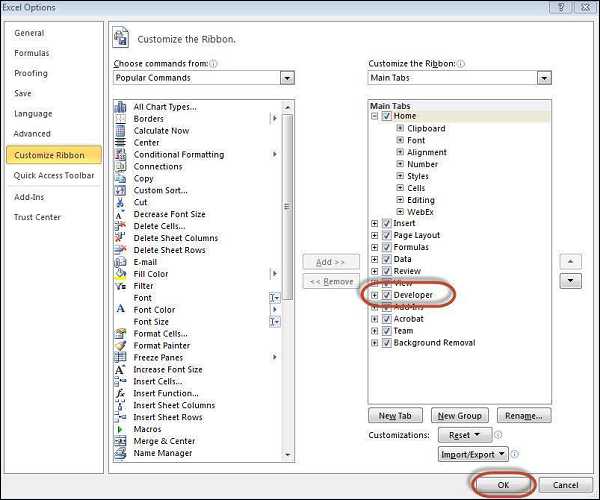This screenshot has width=600, height=500.
Task: Click the Center alignment icon
Action: 120,142
